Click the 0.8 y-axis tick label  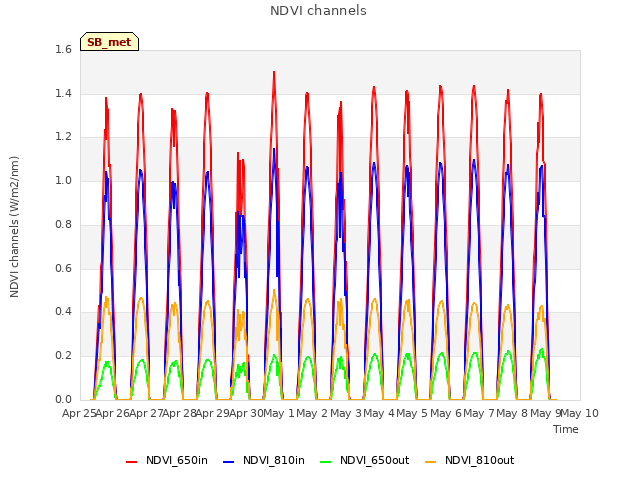(63, 224)
